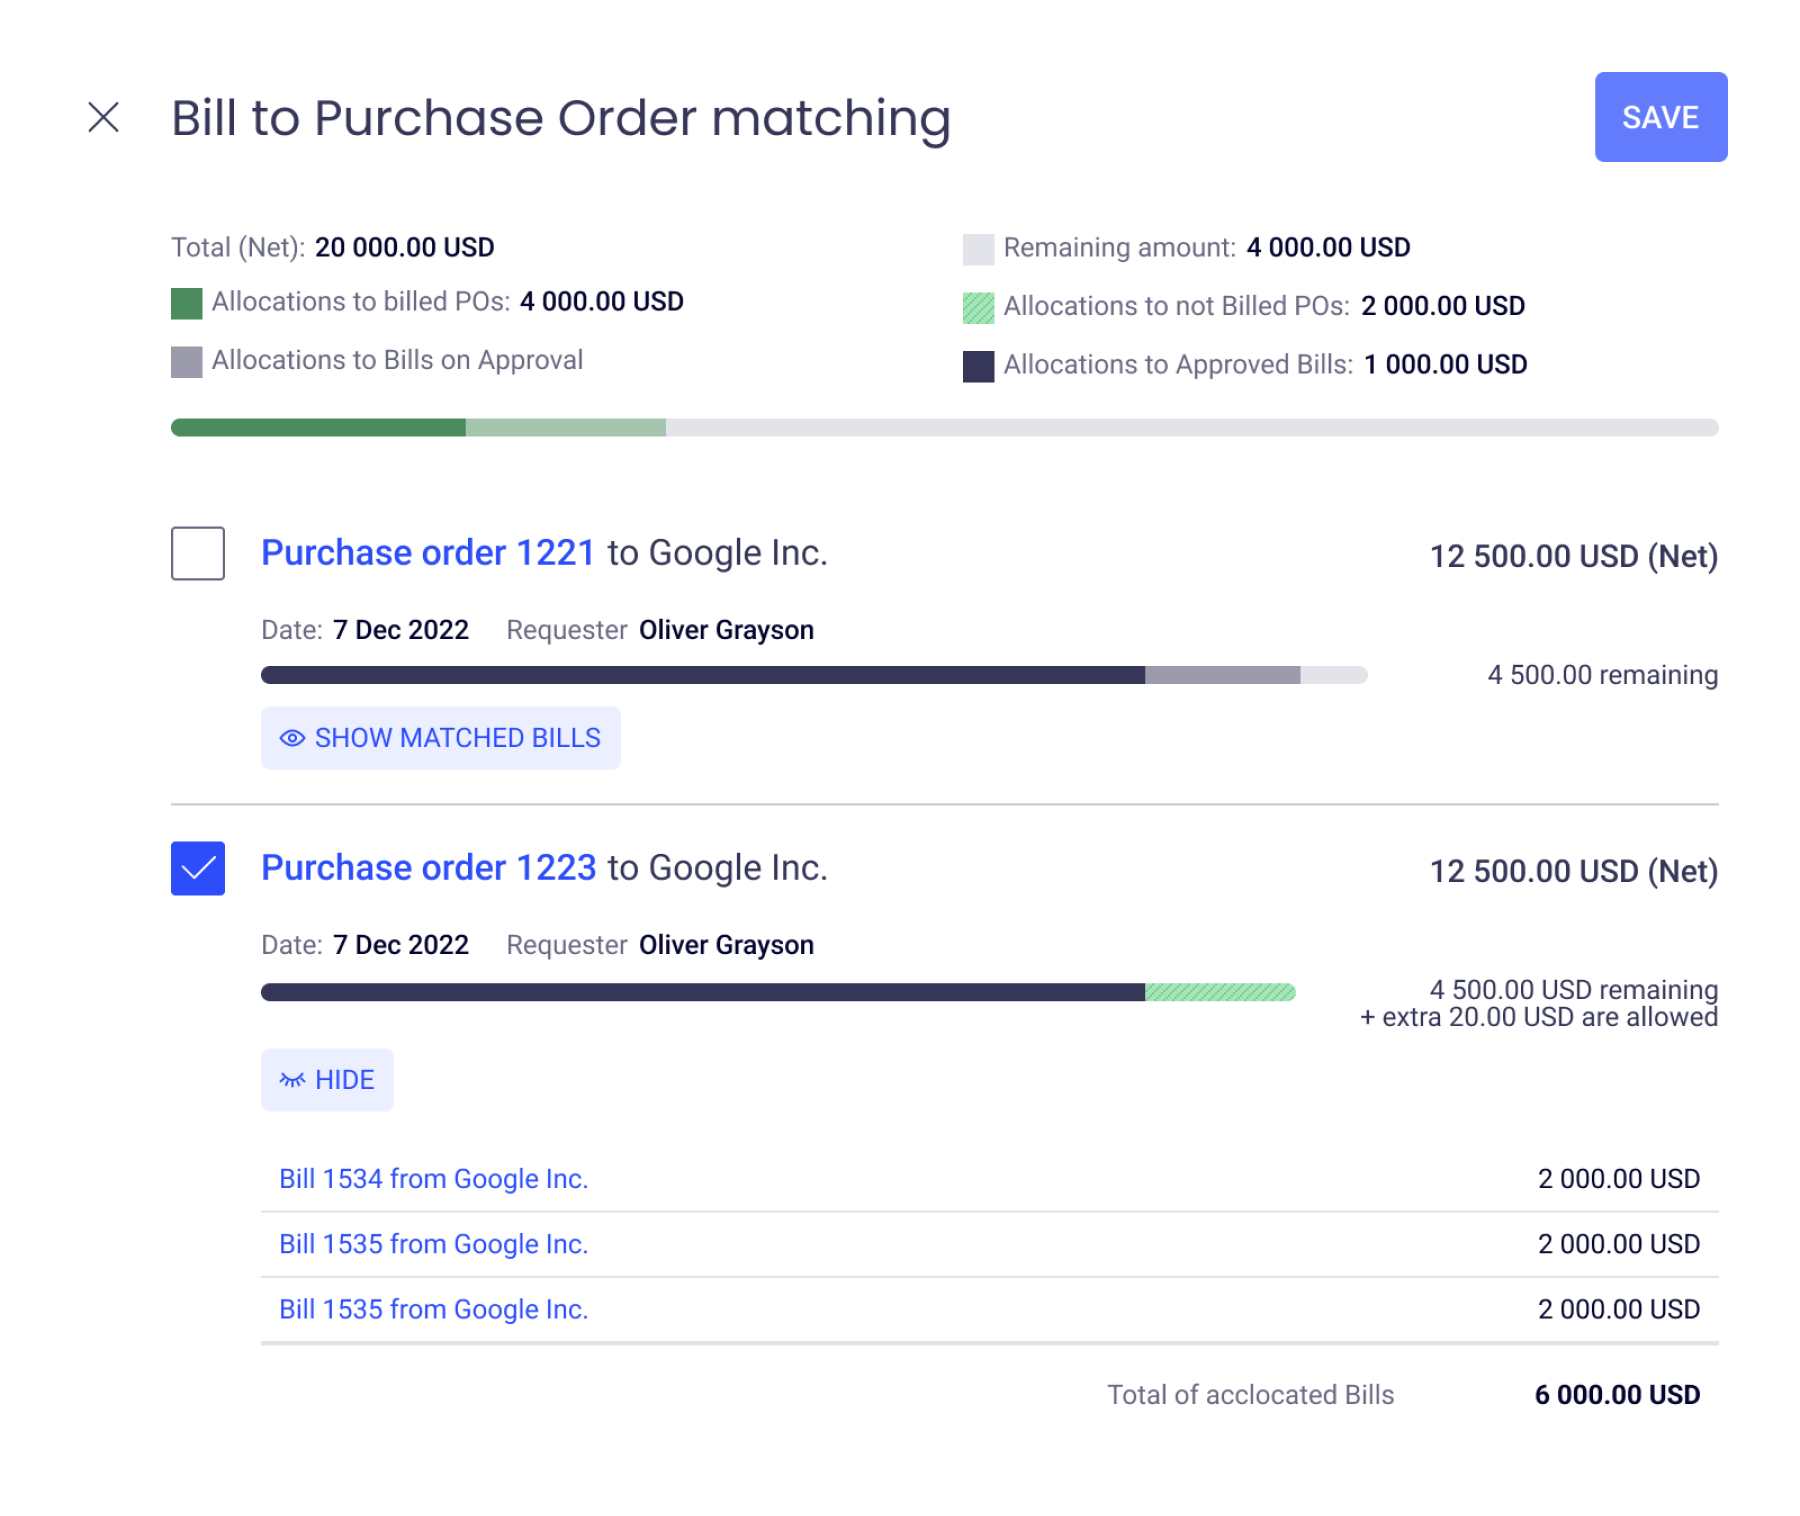Image resolution: width=1800 pixels, height=1516 pixels.
Task: Click the grey Allocations to Bills on Approval swatch
Action: (x=186, y=361)
